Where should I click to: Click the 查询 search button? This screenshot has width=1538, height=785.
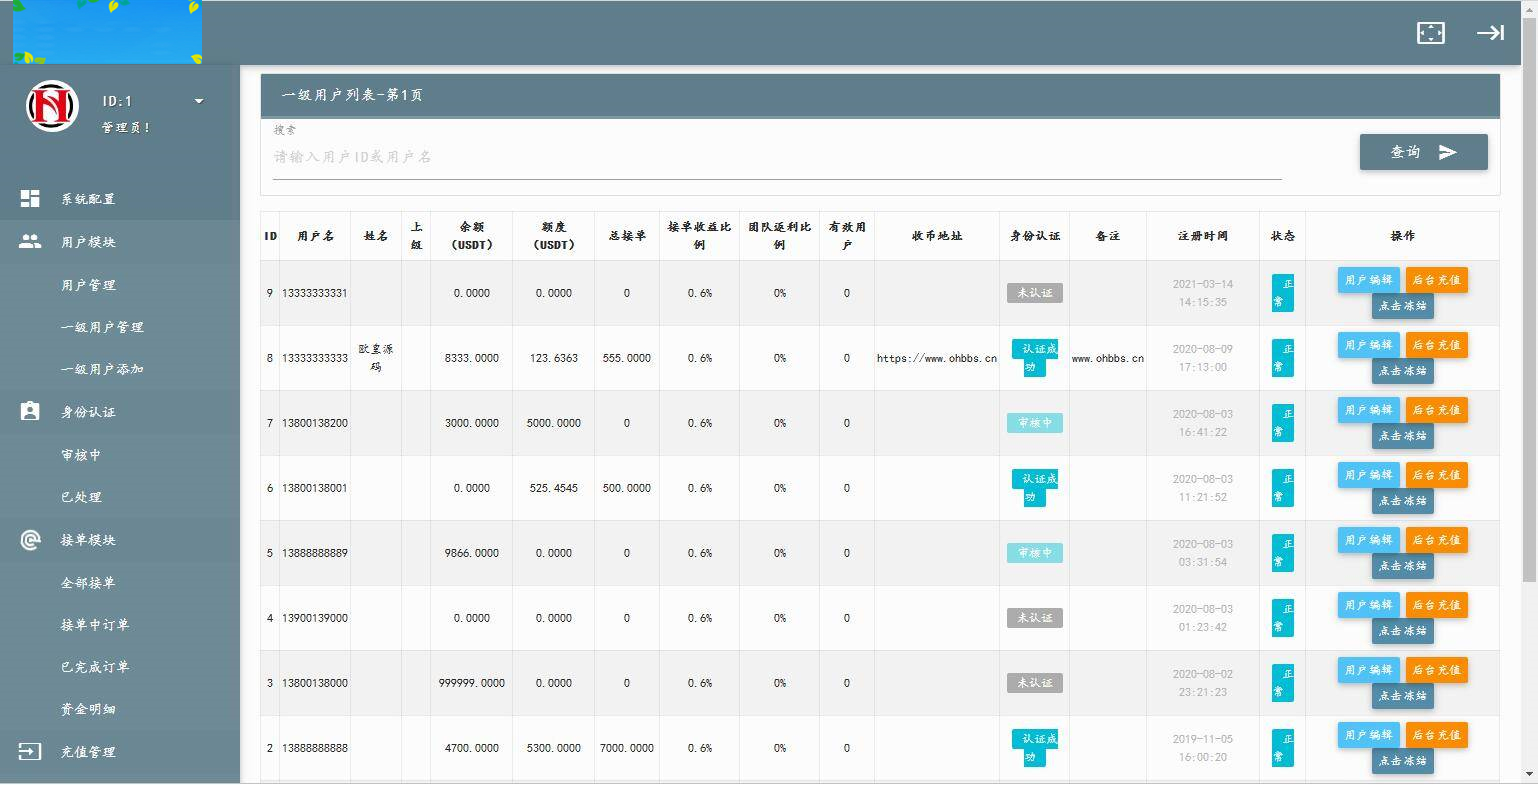pos(1423,152)
